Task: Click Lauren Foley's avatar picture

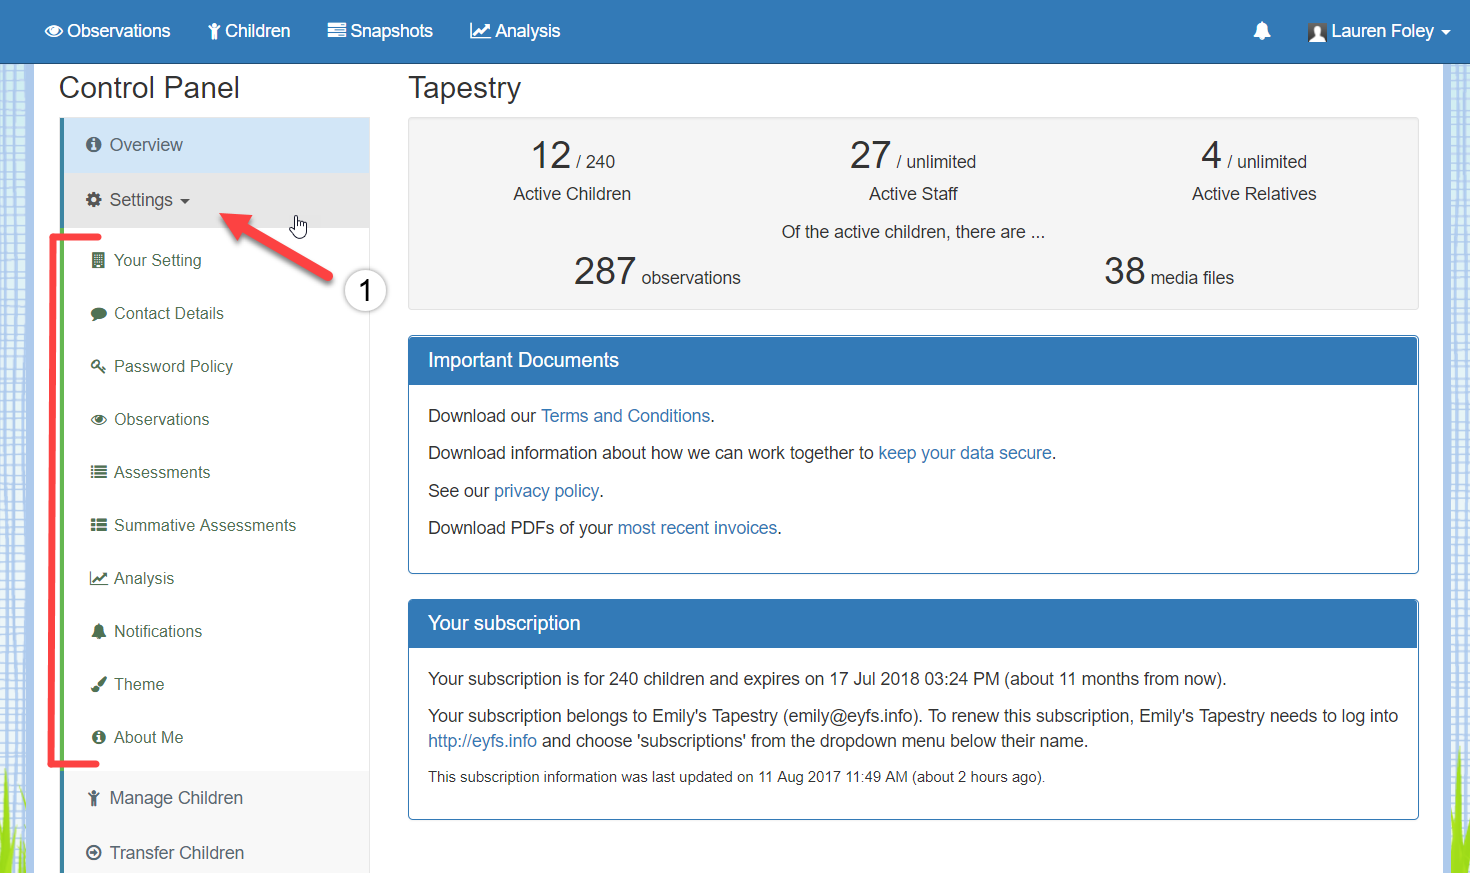Action: pos(1317,32)
